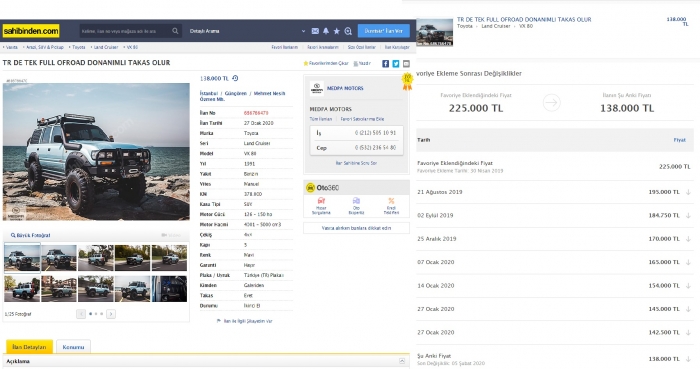Click the search input field

[x=125, y=31]
